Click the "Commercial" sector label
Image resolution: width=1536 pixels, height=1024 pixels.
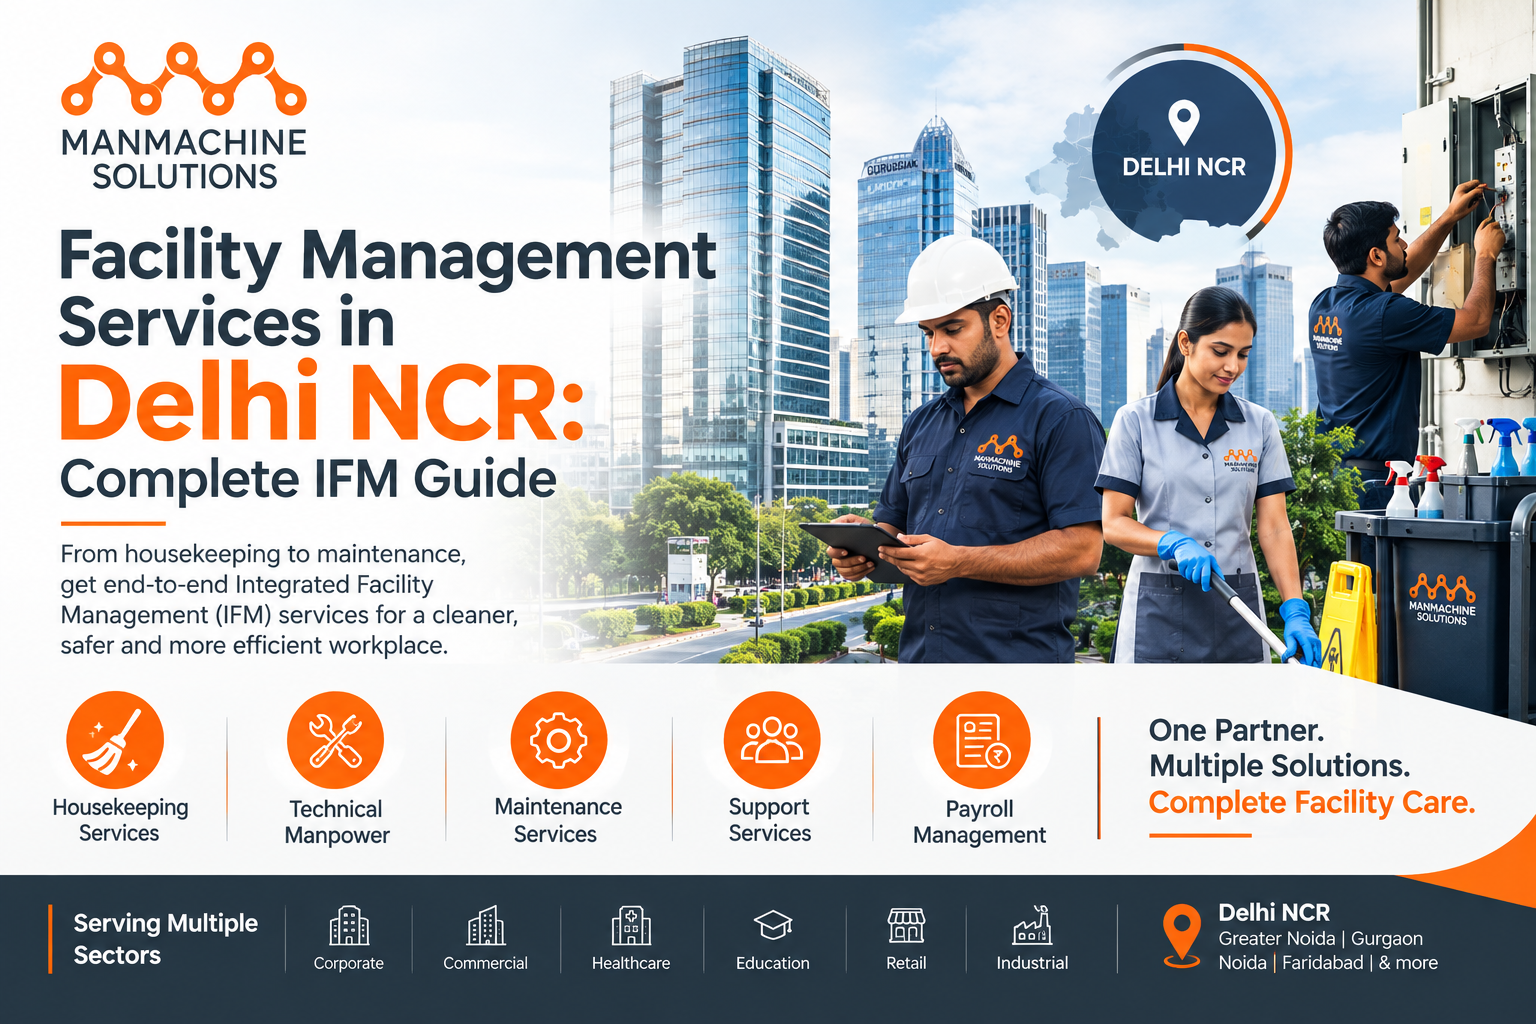point(486,963)
